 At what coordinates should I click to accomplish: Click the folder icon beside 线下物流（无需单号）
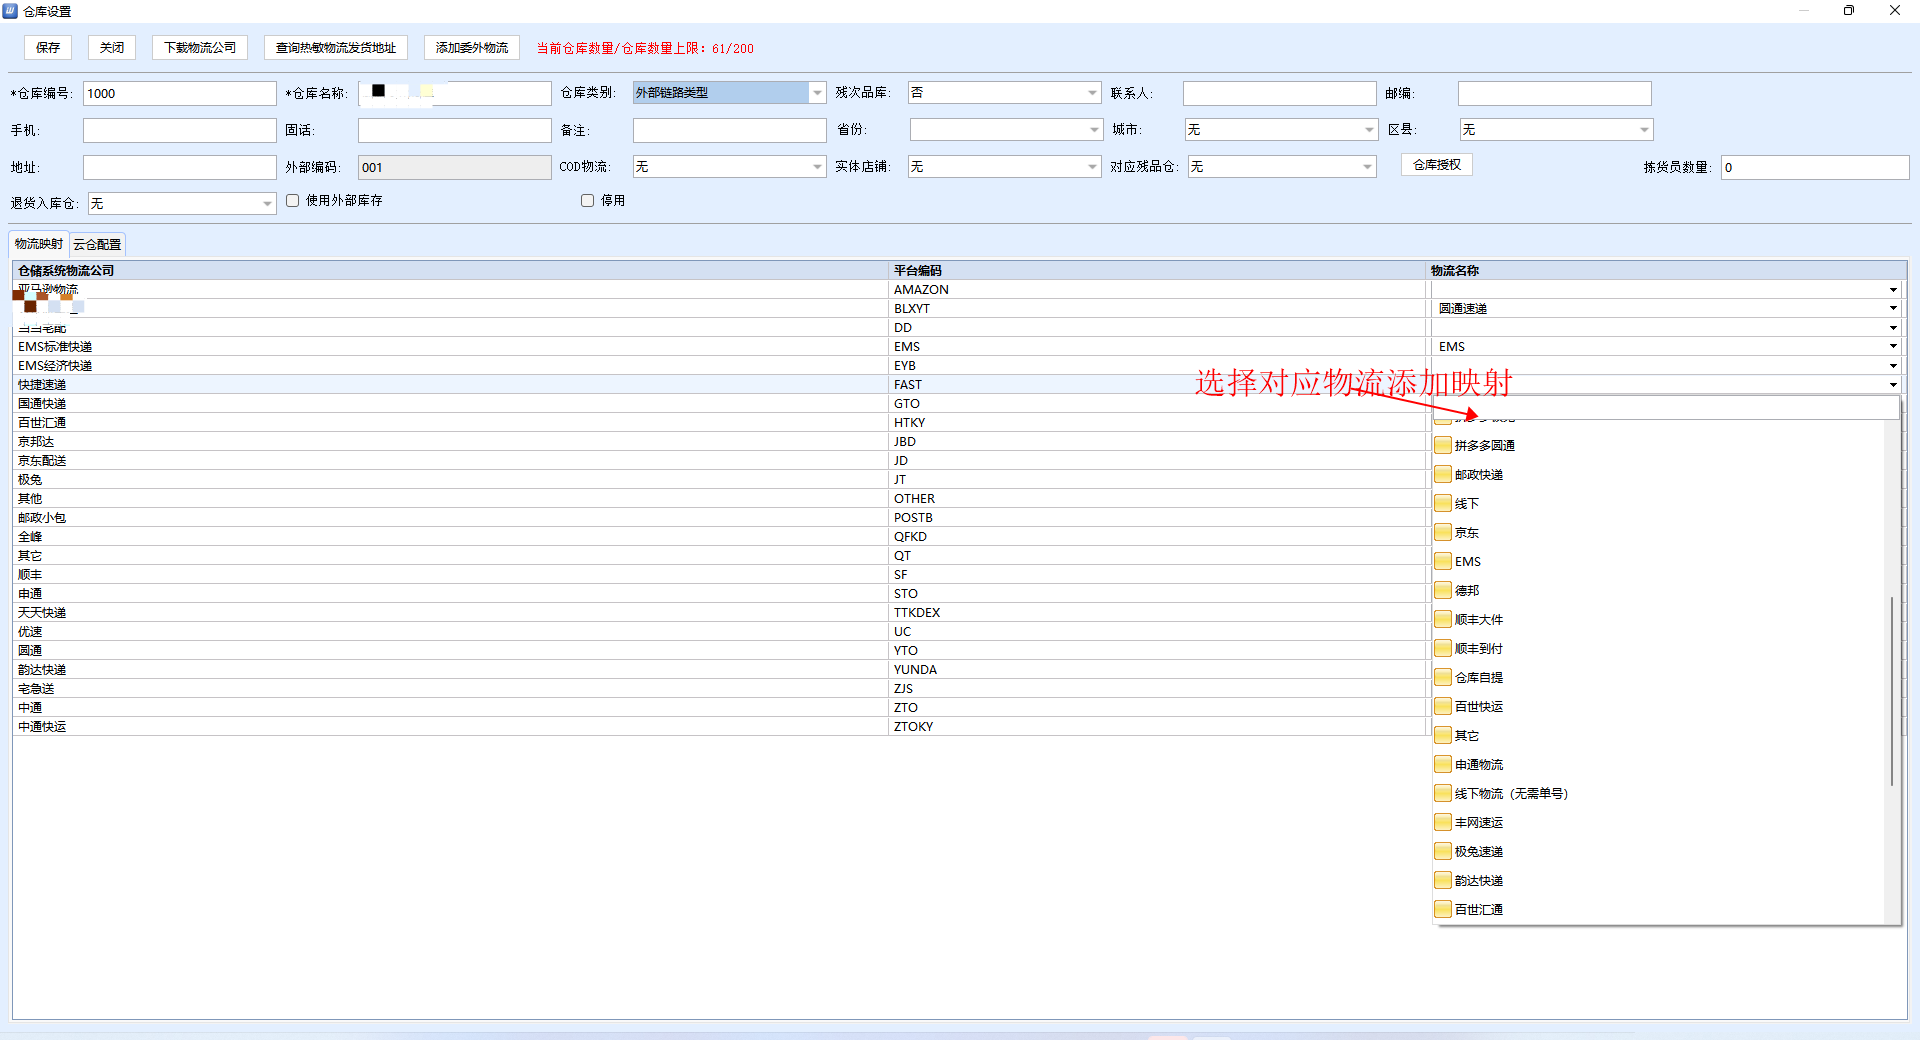(x=1443, y=793)
